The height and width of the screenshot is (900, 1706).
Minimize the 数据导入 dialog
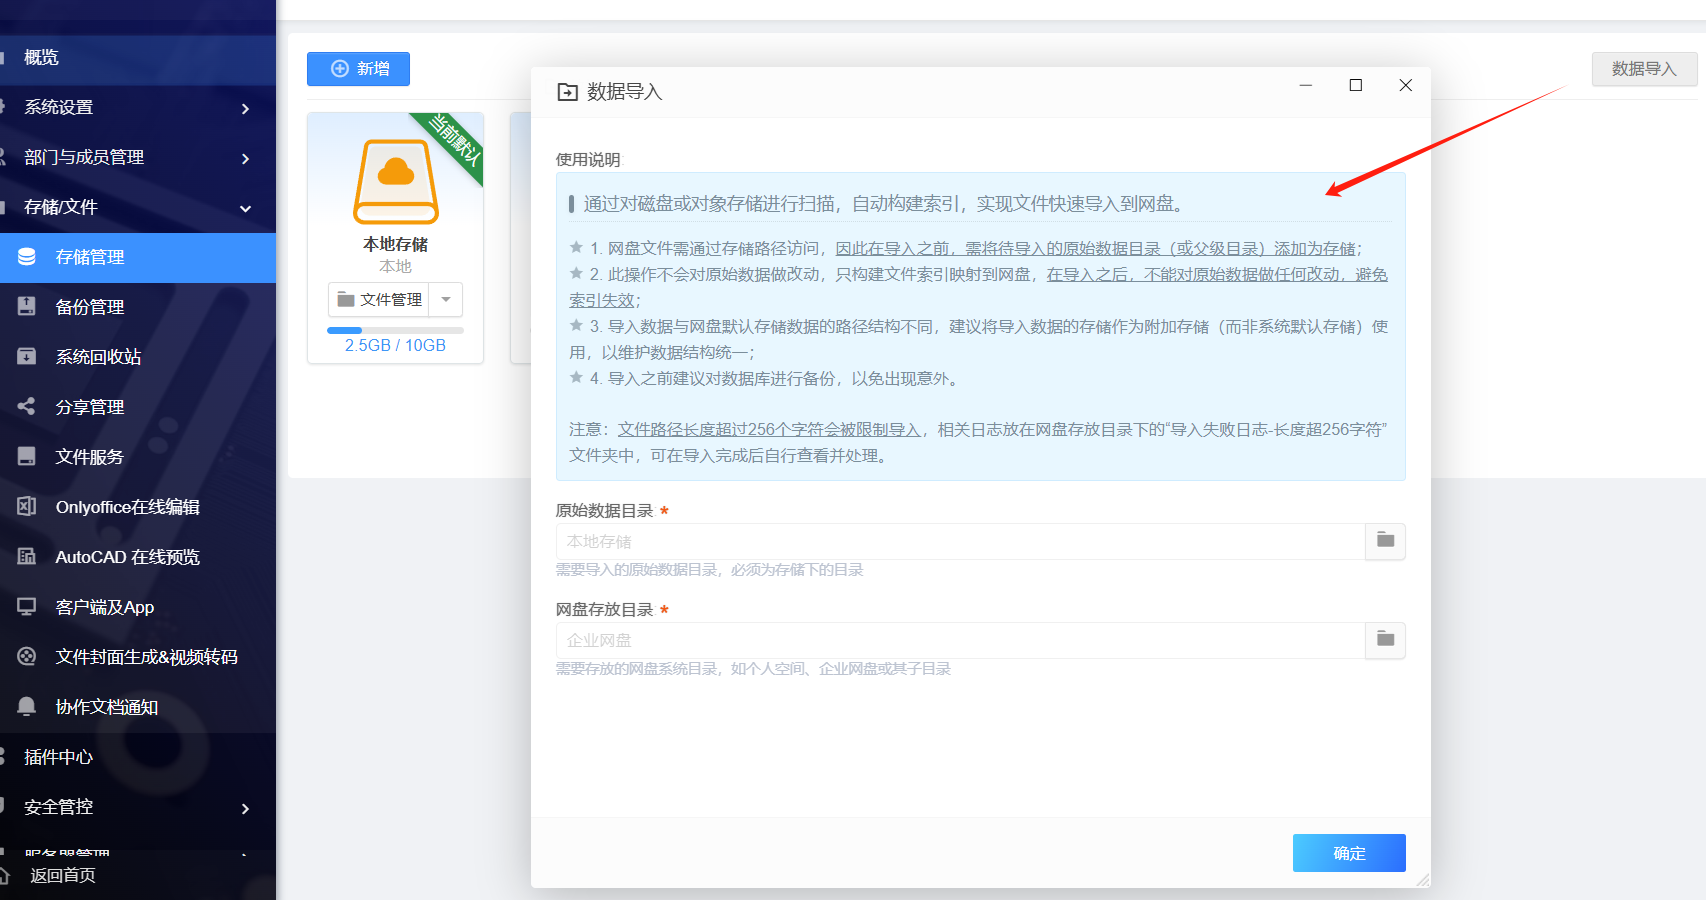(x=1305, y=86)
